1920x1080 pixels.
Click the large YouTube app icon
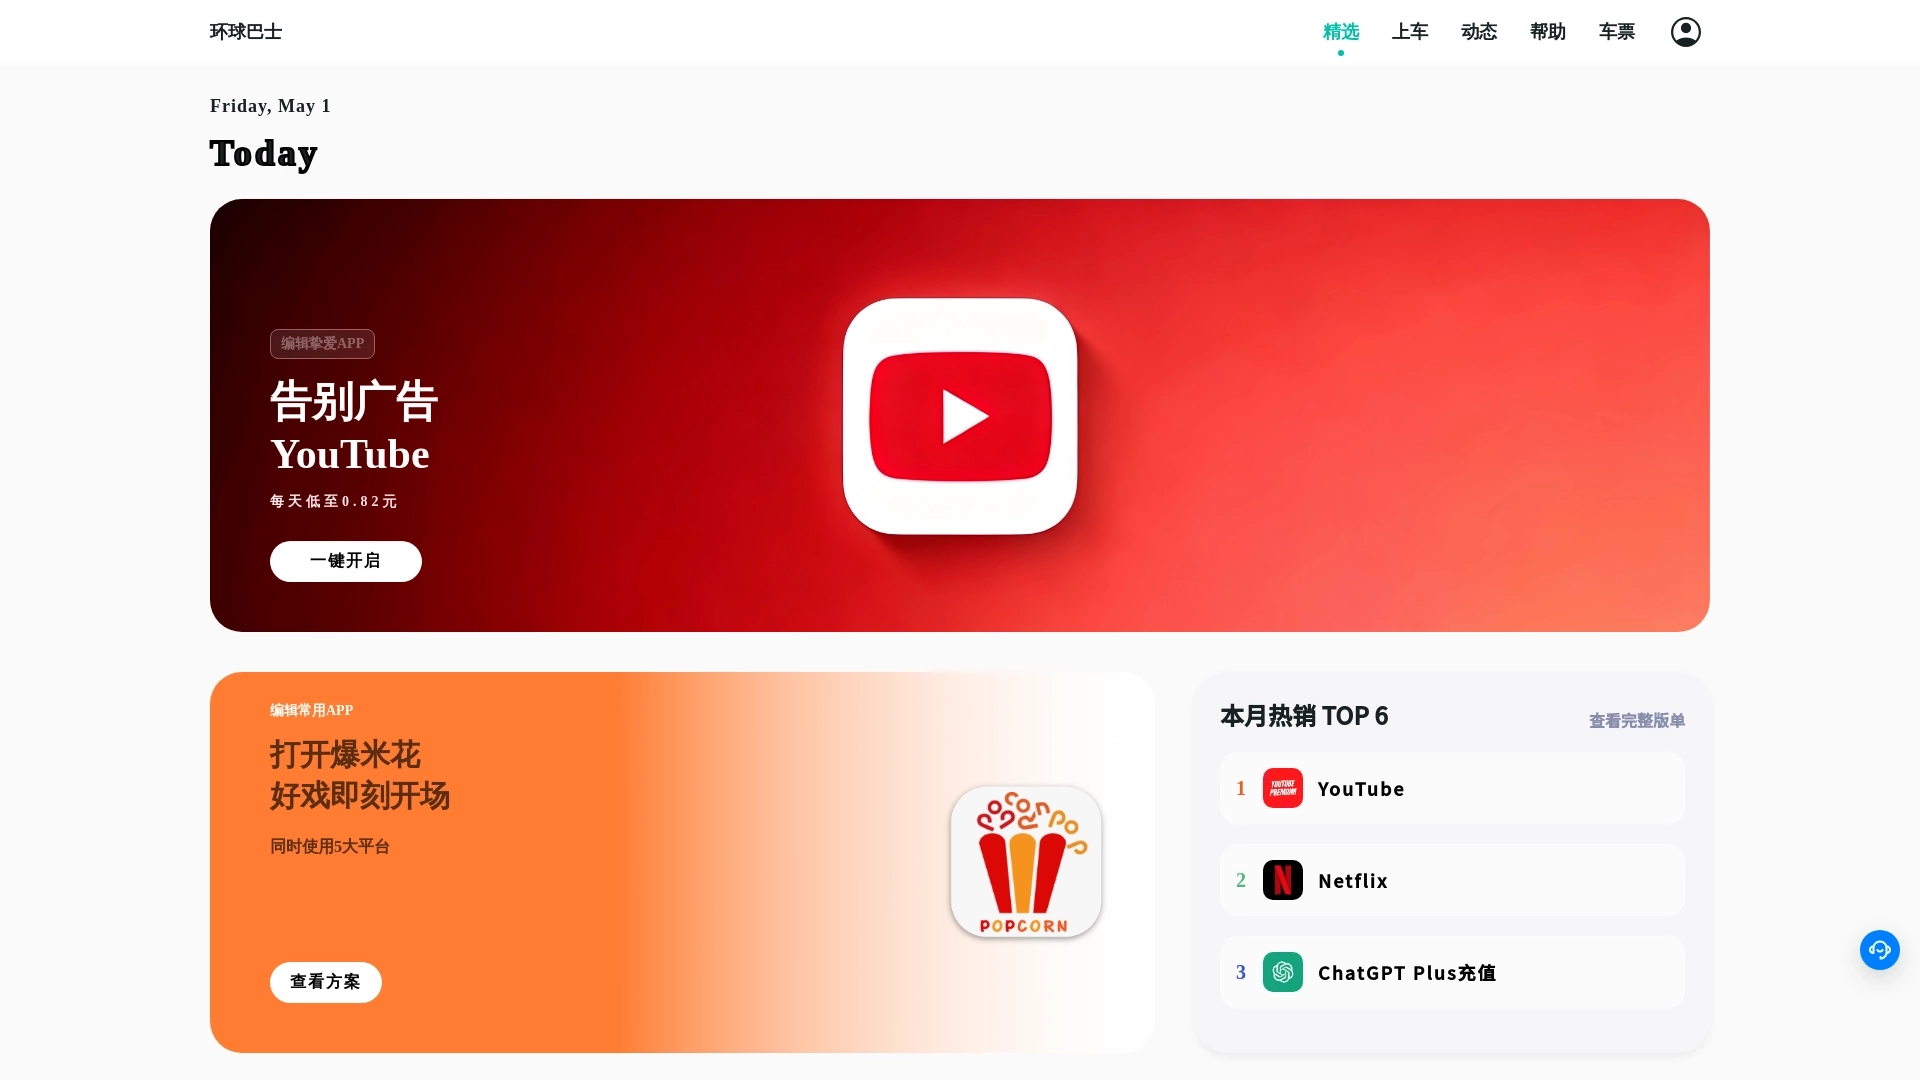click(960, 416)
